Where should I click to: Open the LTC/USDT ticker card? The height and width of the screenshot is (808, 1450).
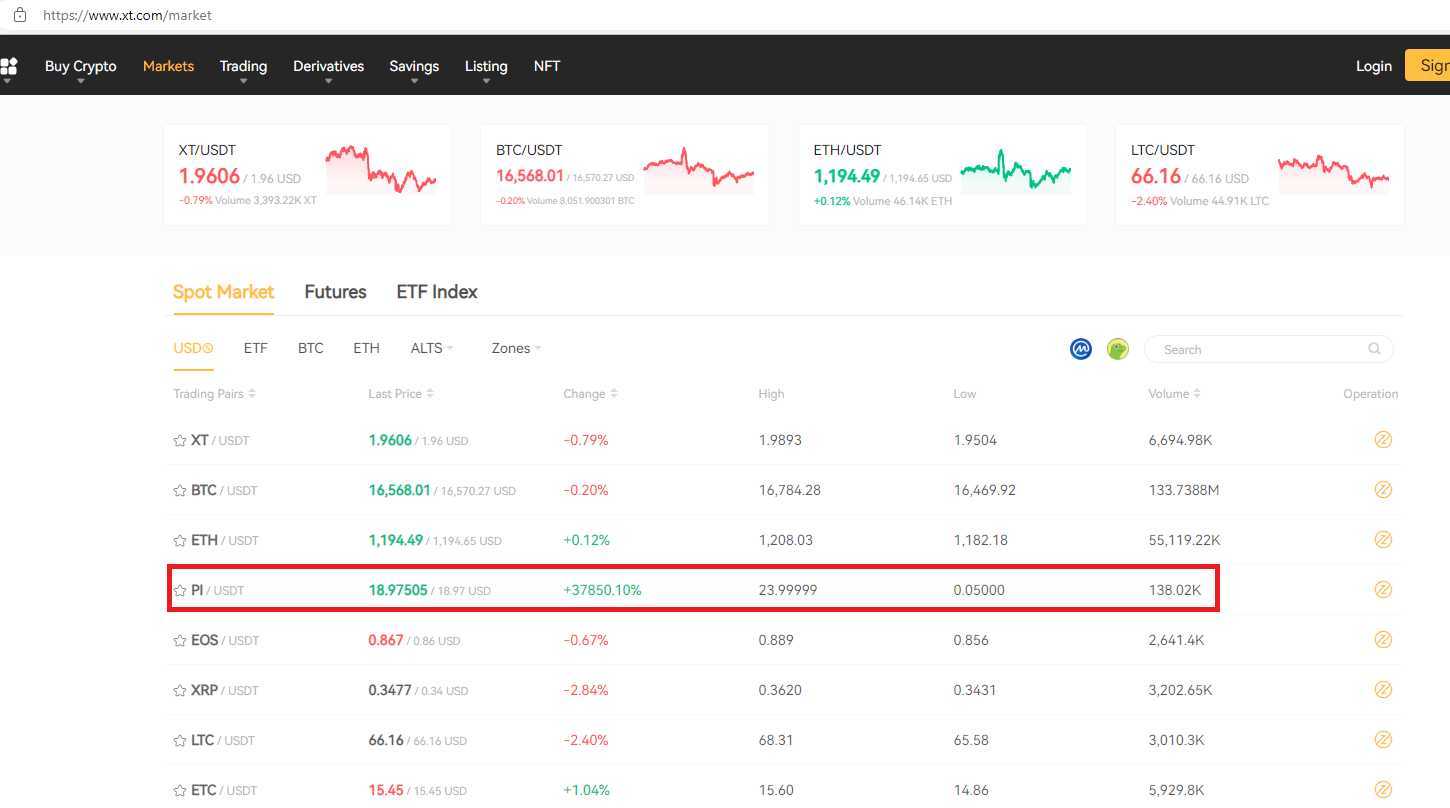1260,175
